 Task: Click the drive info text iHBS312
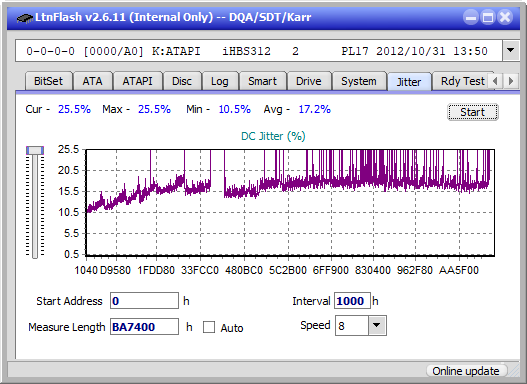coord(246,51)
